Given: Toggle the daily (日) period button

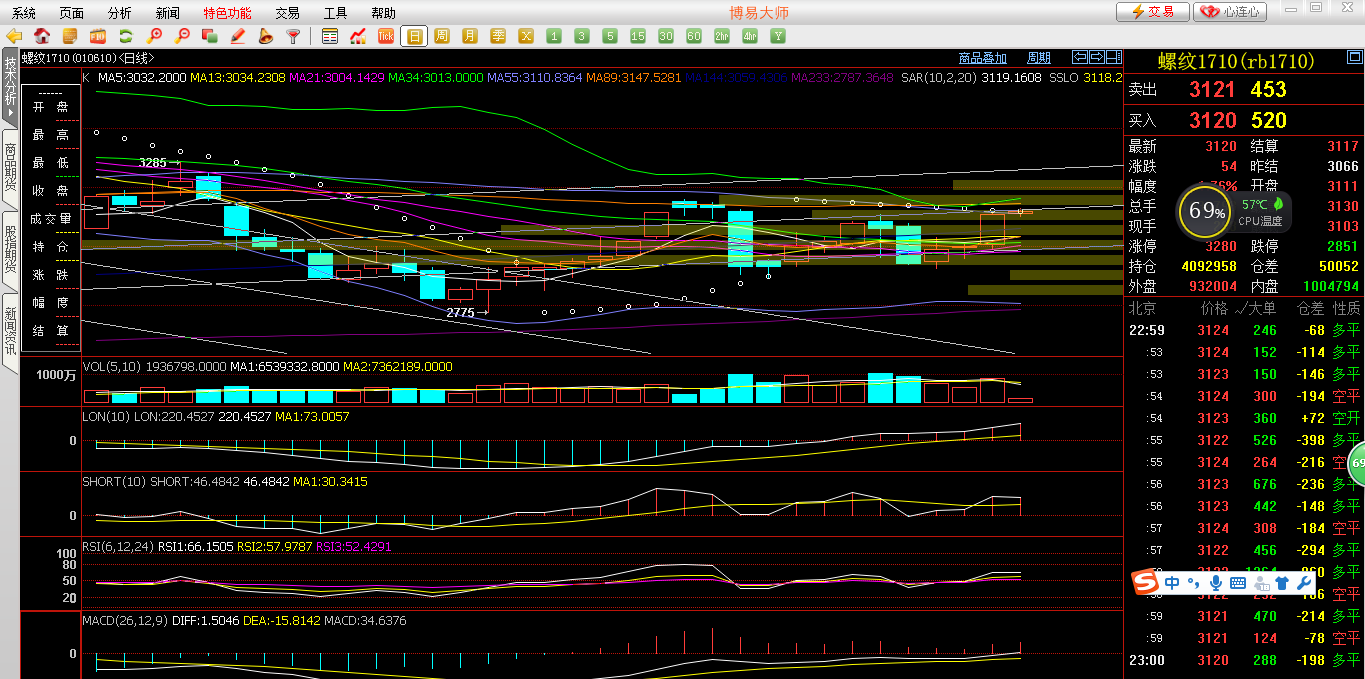Looking at the screenshot, I should (414, 36).
